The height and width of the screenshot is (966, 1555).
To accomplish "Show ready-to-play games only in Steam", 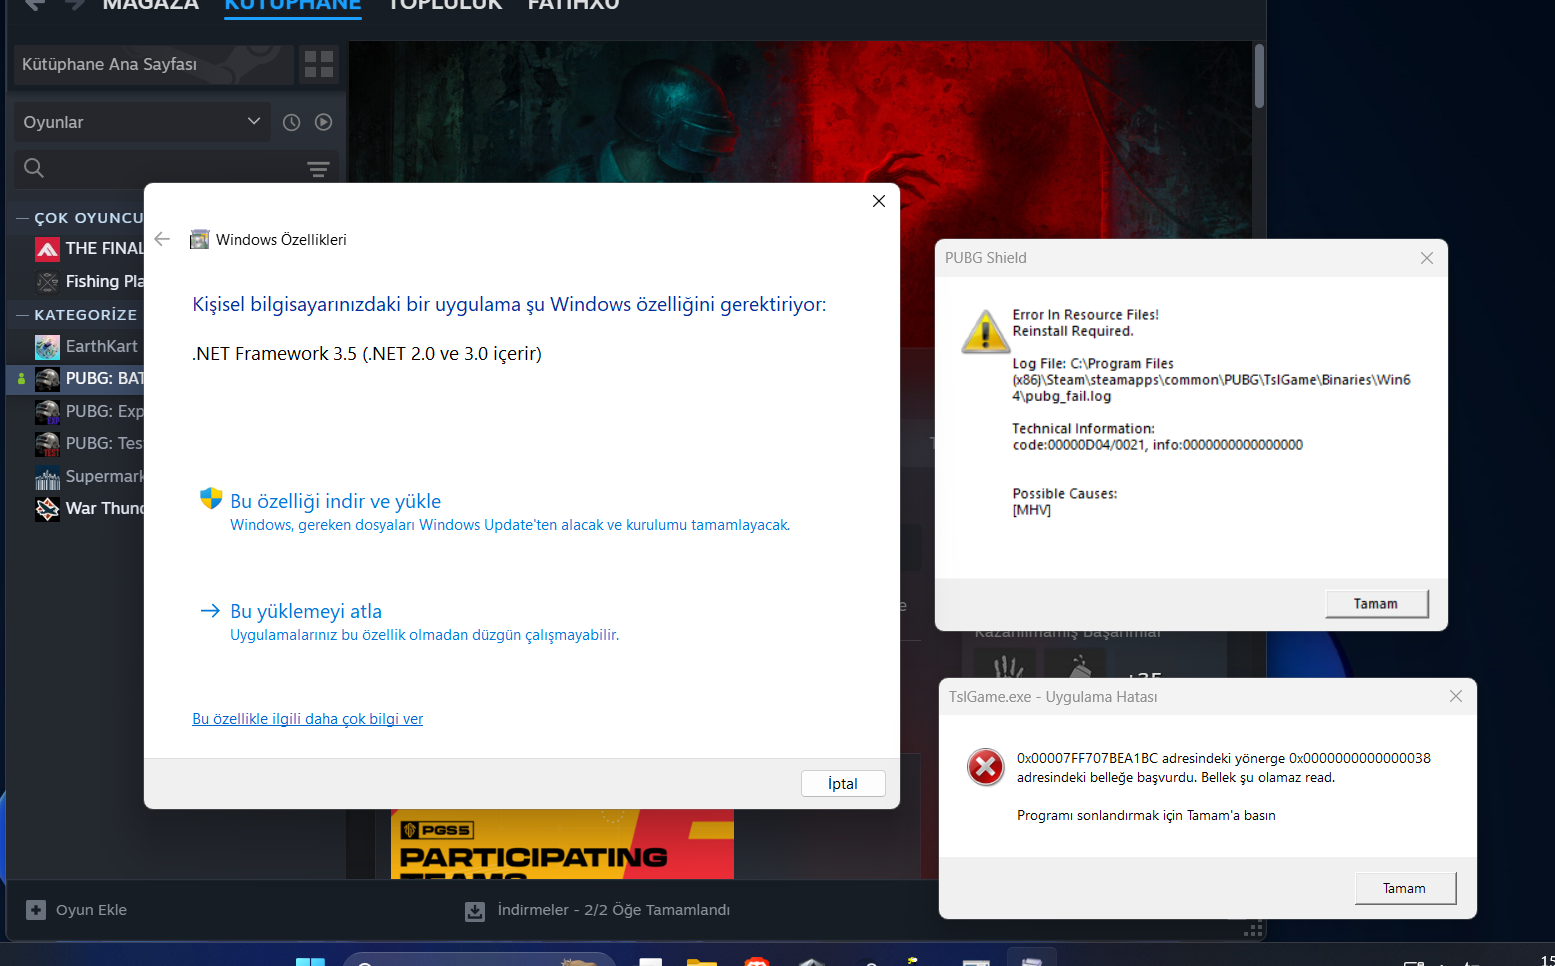I will (x=323, y=122).
